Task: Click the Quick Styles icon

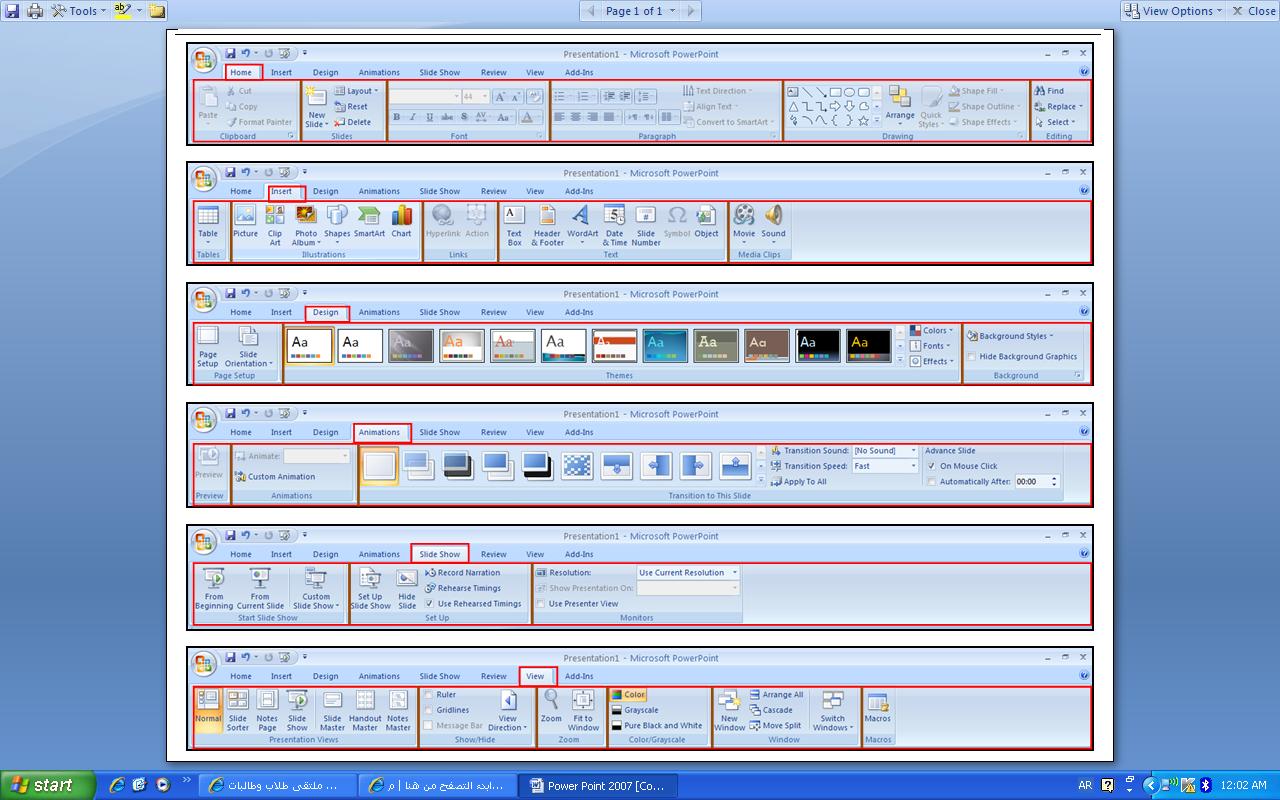Action: coord(931,98)
